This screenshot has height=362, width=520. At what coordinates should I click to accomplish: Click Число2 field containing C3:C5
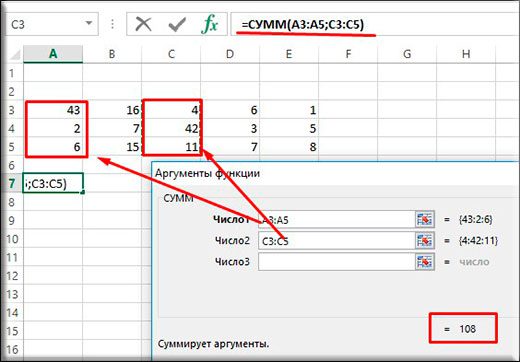(x=336, y=241)
